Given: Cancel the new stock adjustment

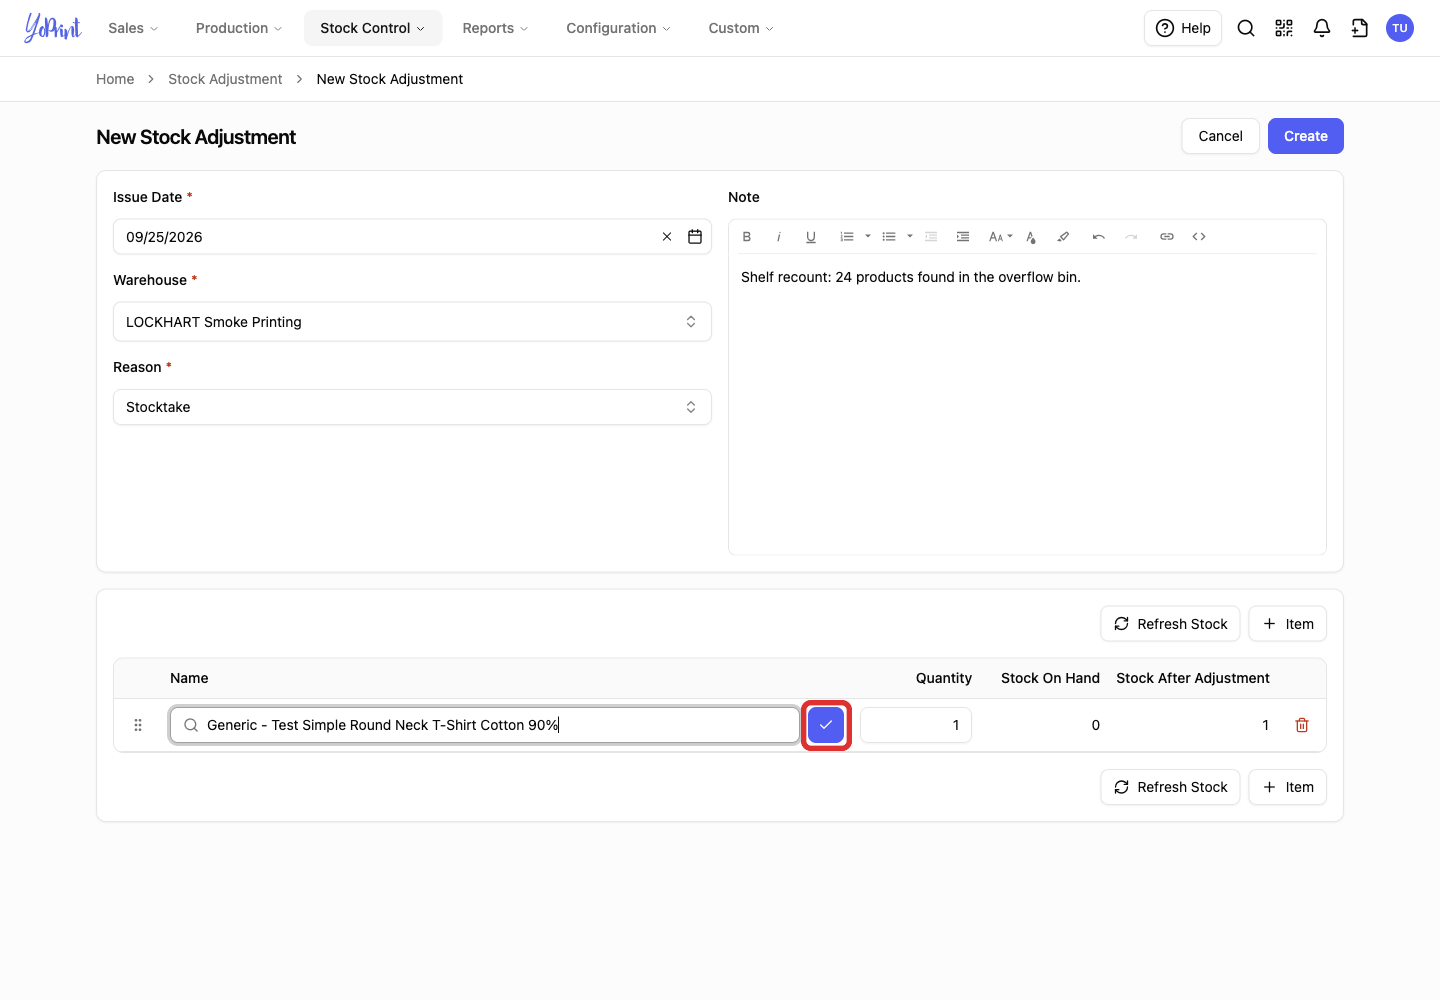Looking at the screenshot, I should tap(1220, 136).
